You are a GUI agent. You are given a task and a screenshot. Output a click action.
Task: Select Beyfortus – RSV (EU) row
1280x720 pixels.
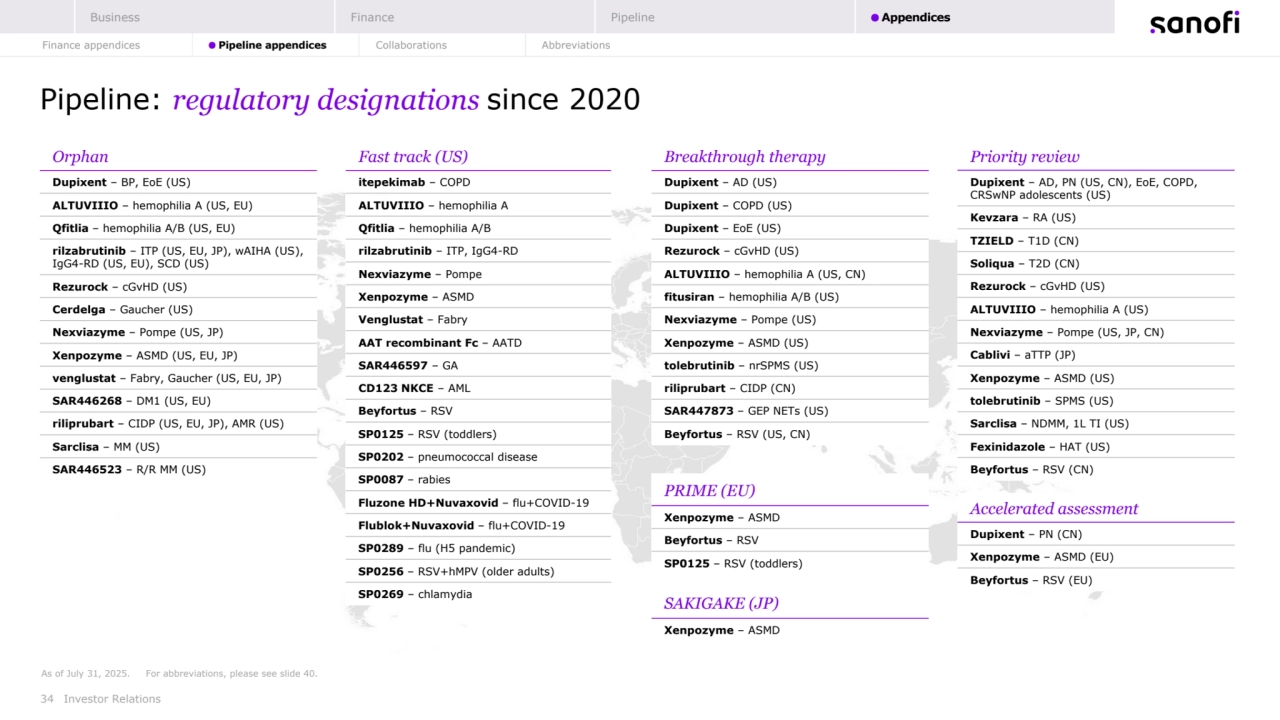coord(1096,580)
